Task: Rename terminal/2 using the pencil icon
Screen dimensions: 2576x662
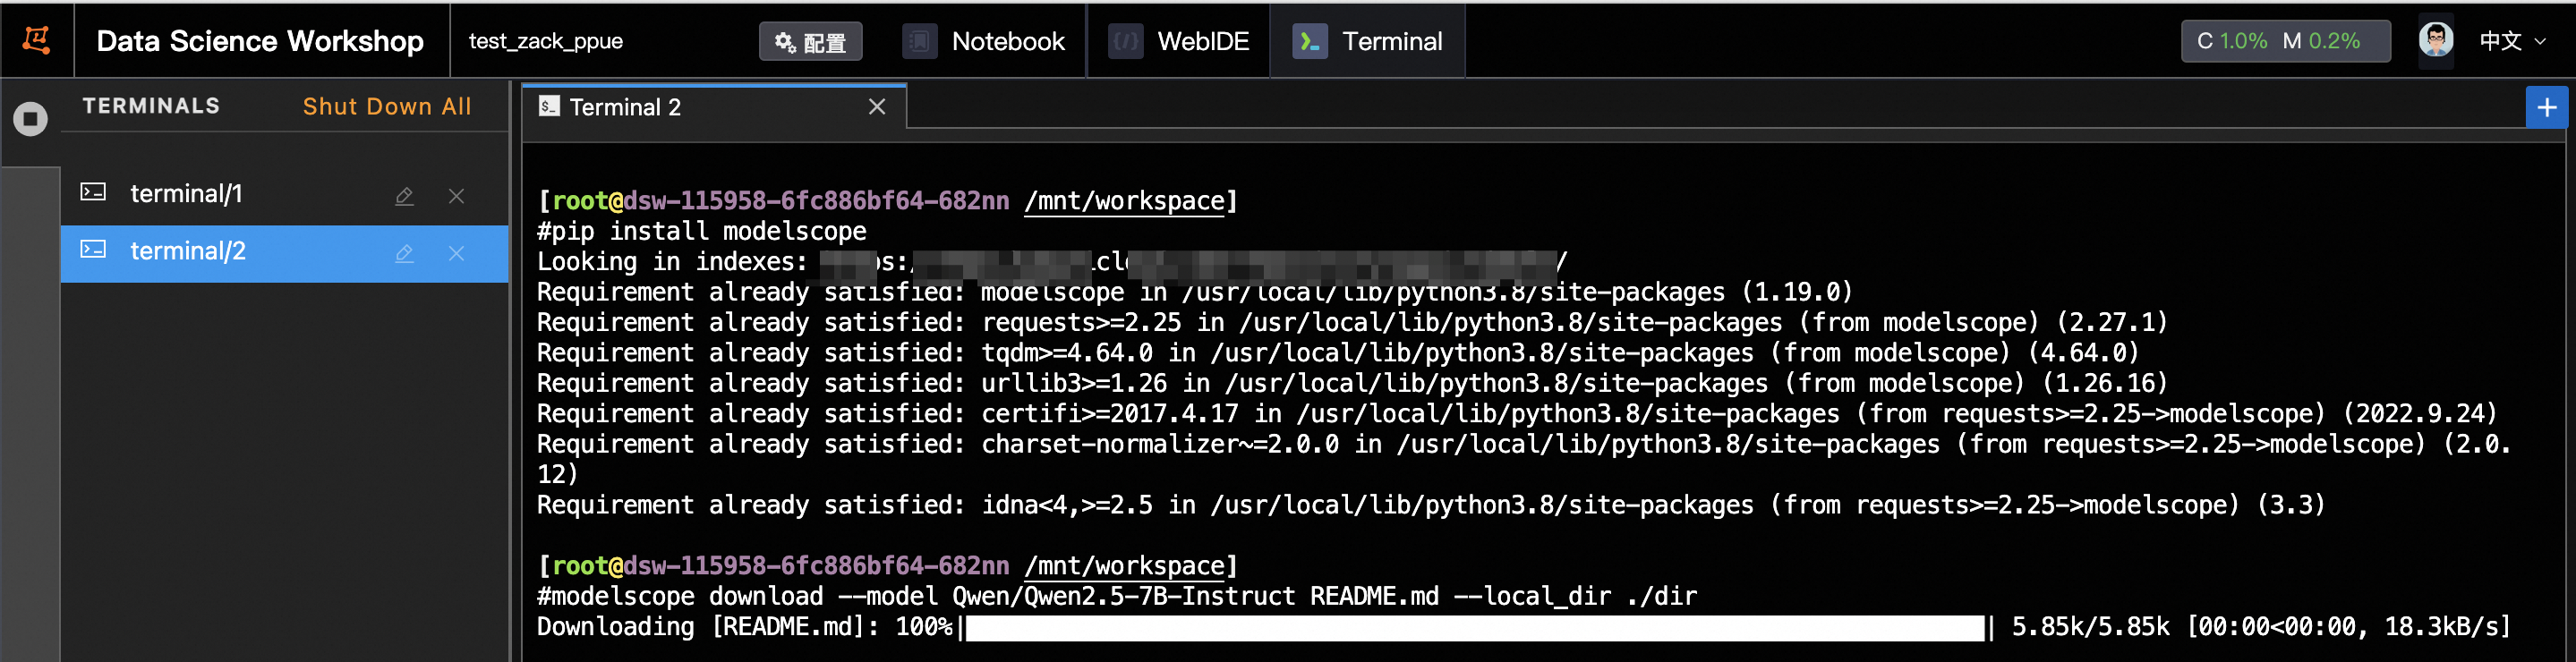Action: point(404,253)
